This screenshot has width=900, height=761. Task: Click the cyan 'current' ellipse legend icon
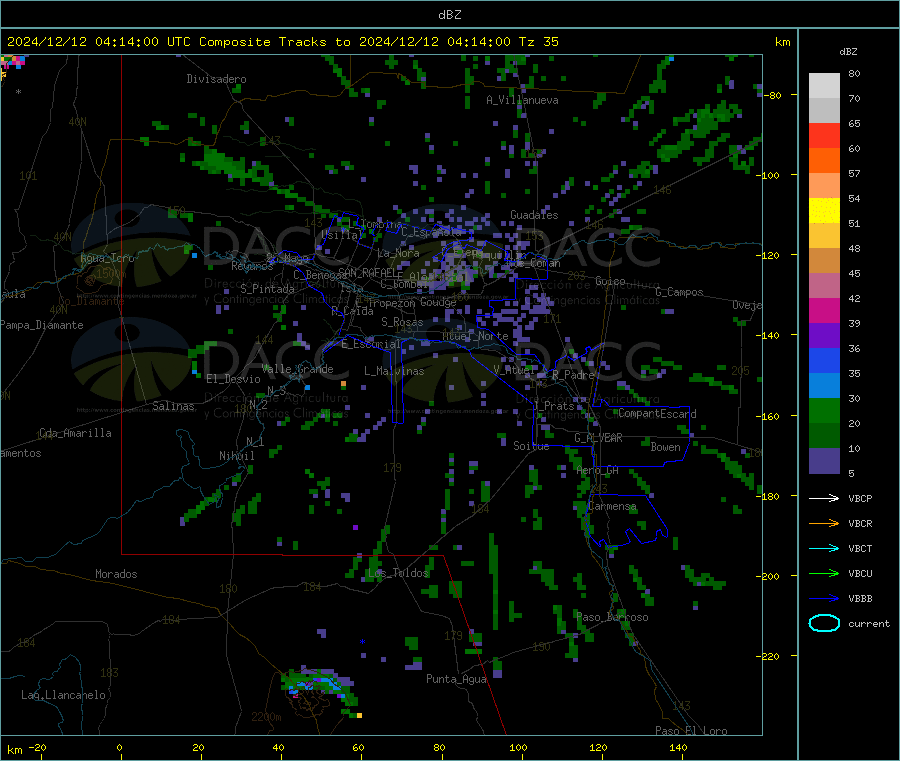tap(824, 623)
